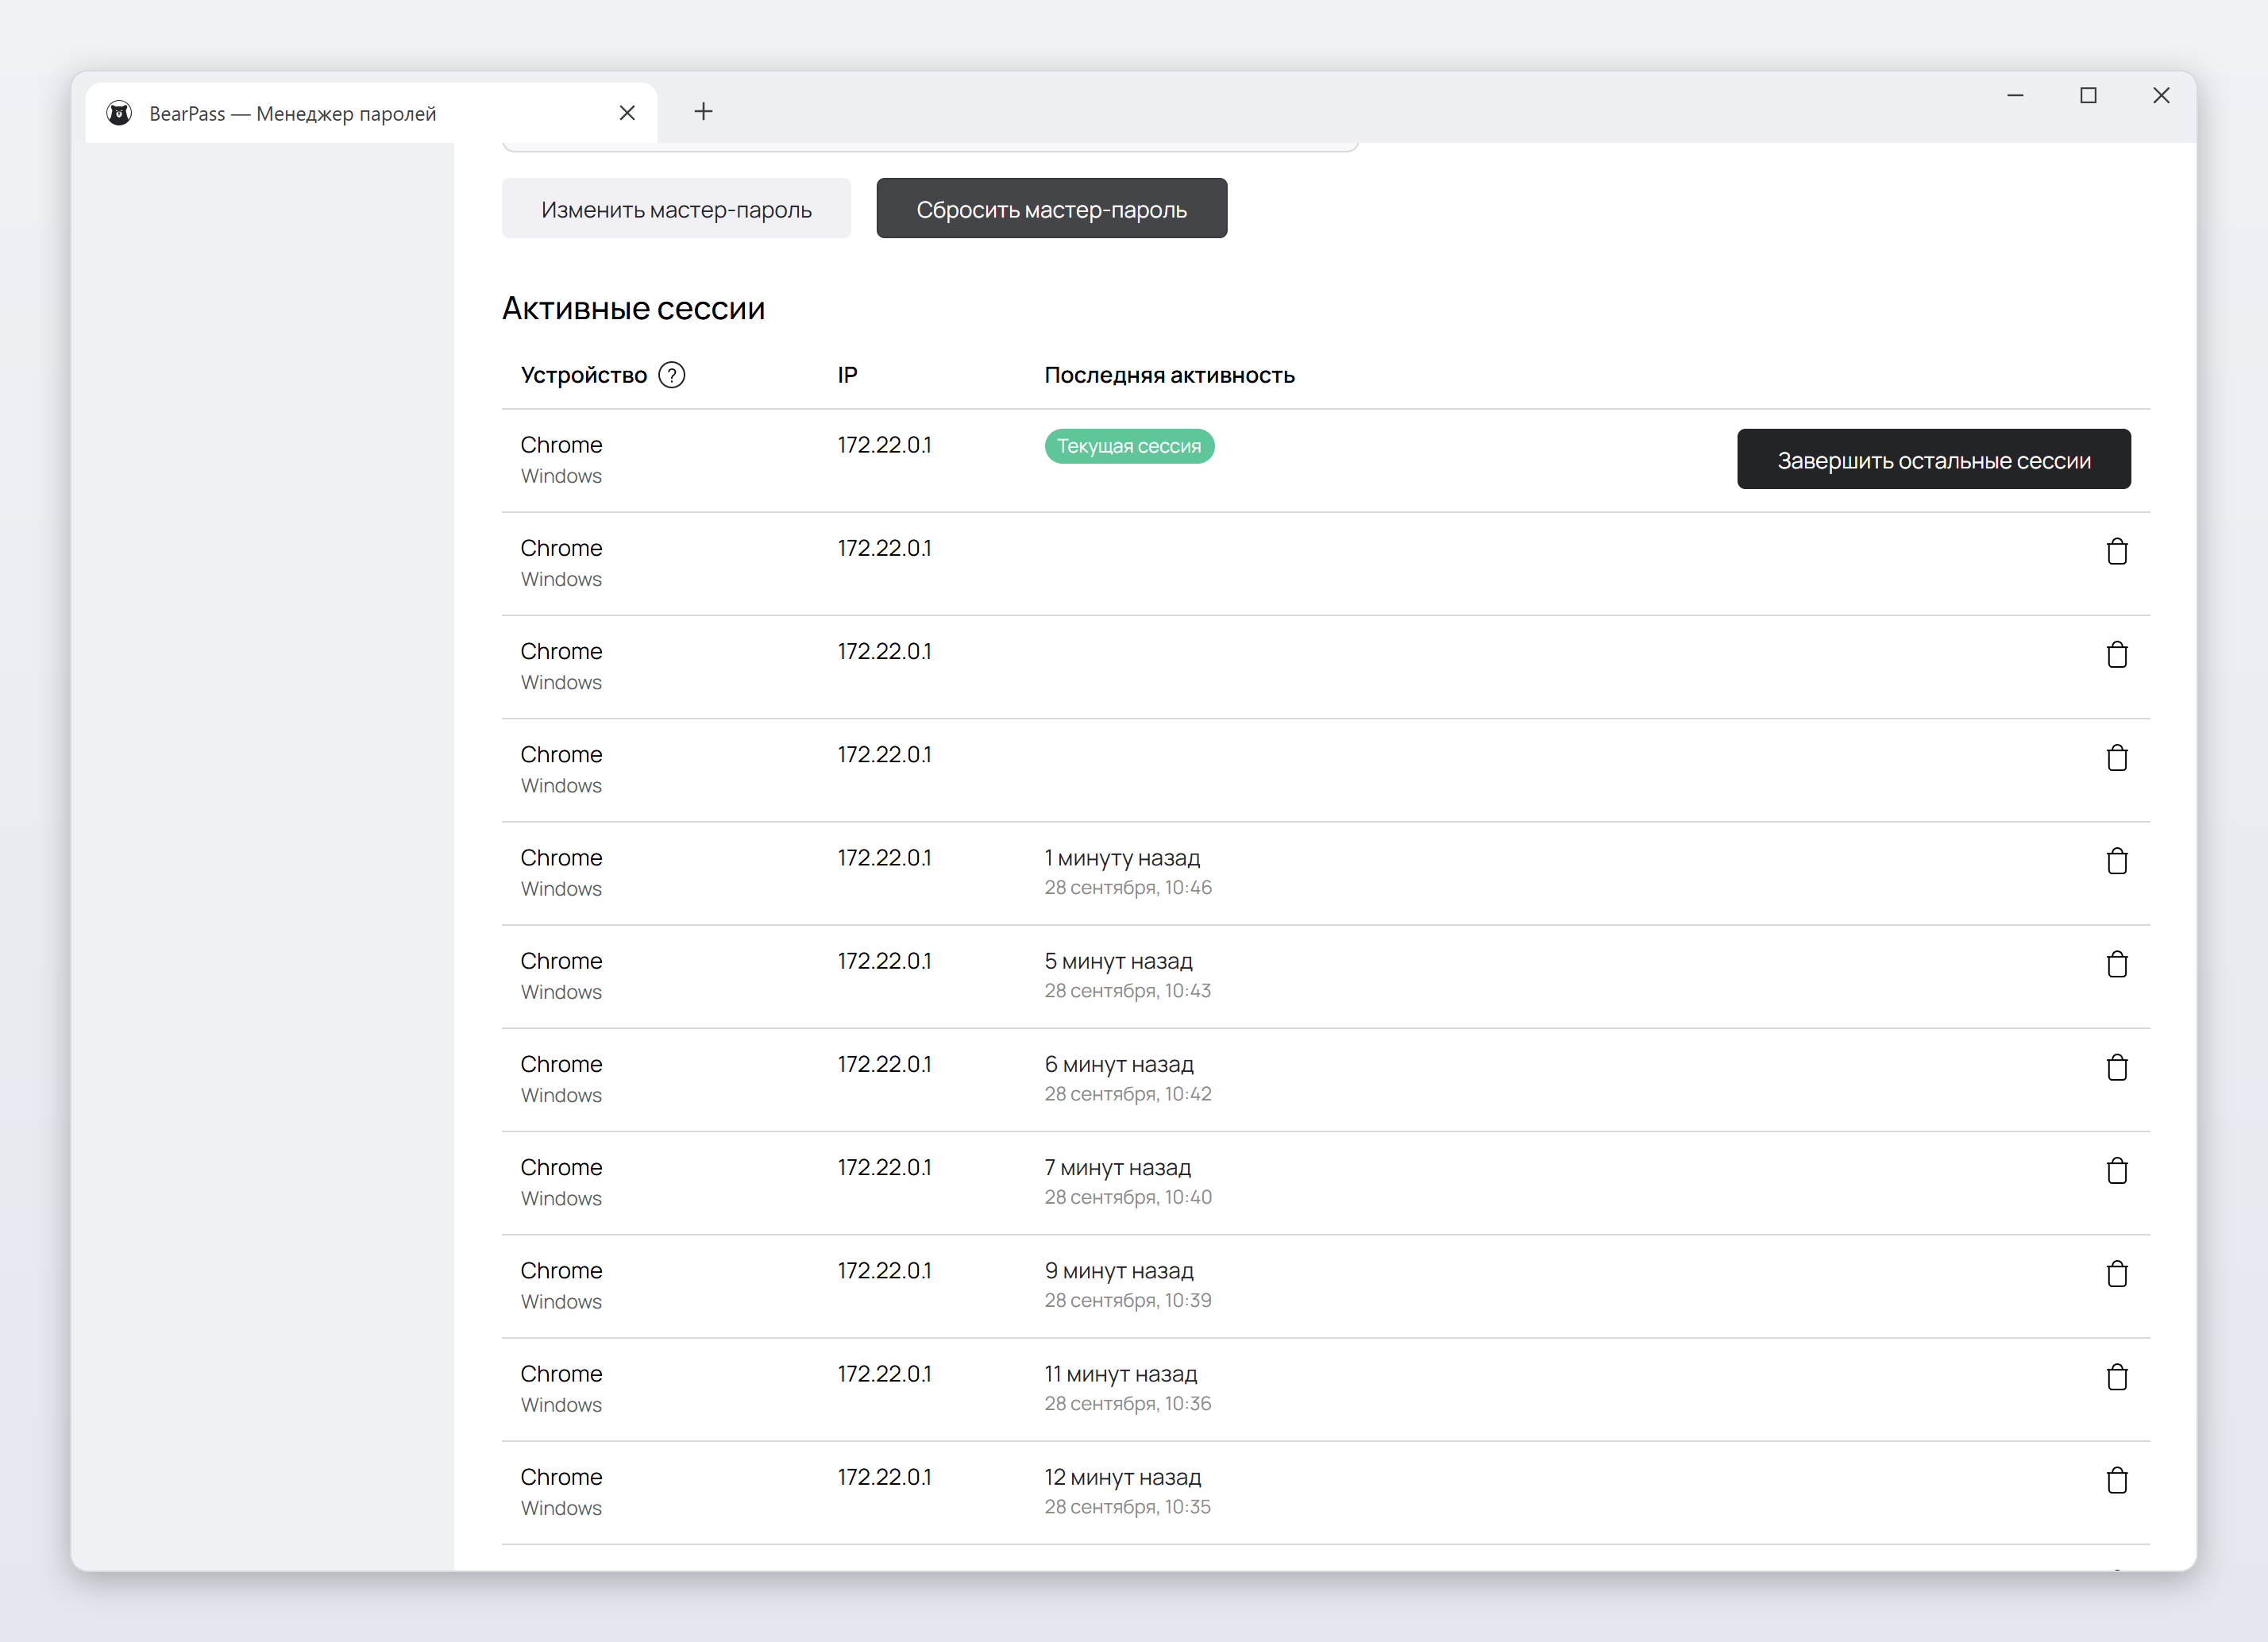Viewport: 2268px width, 1642px height.
Task: Delete the session active 7 минут назад
Action: pos(2117,1170)
